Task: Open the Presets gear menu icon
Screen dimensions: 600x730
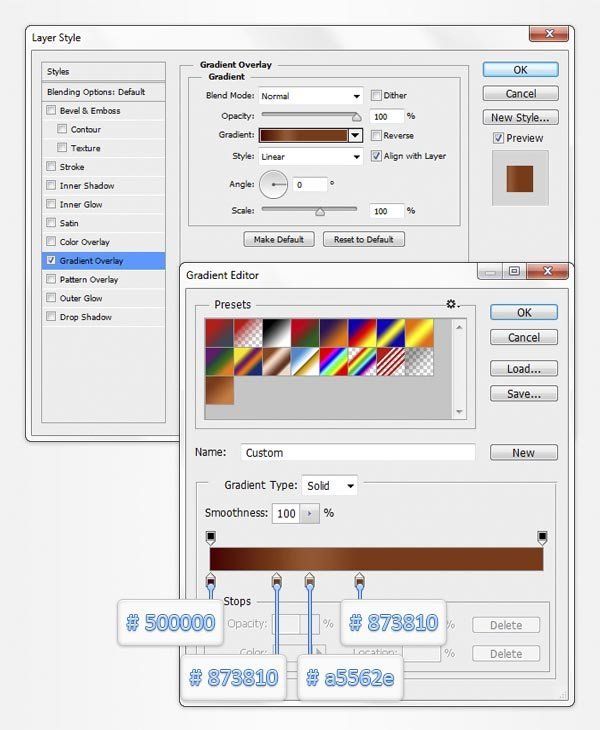Action: click(451, 304)
